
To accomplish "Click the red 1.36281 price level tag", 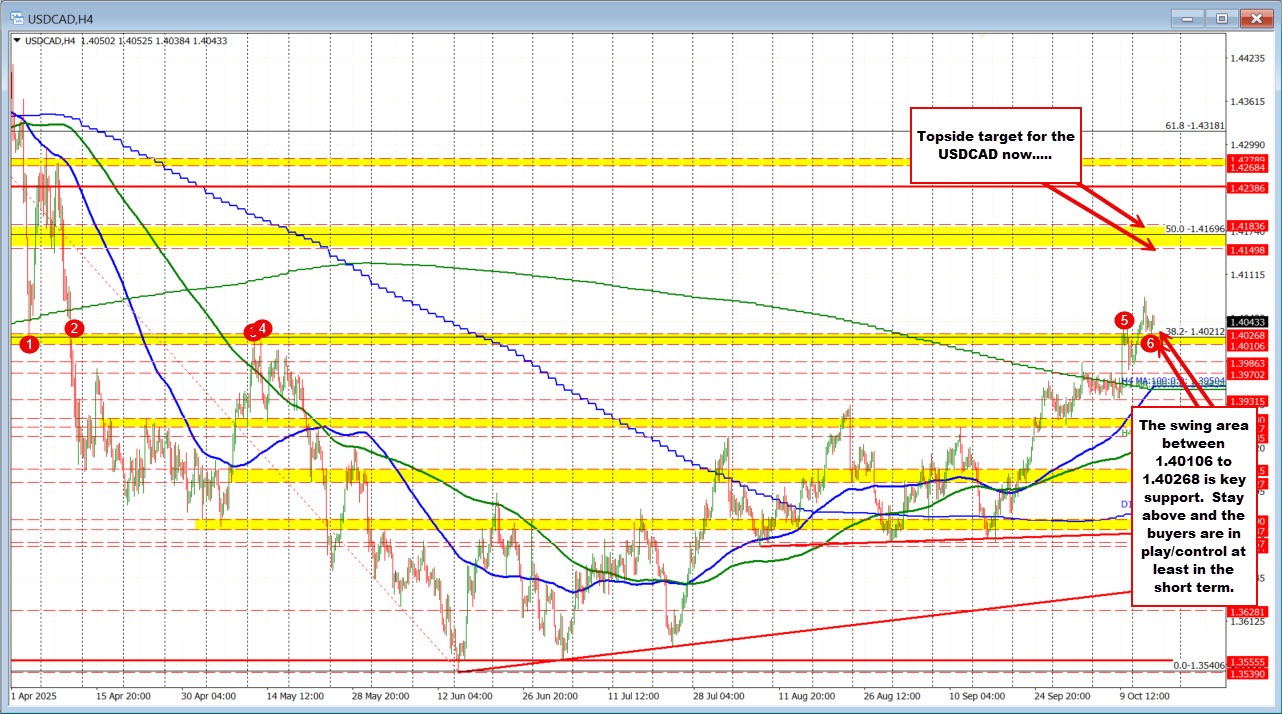I will pyautogui.click(x=1249, y=611).
